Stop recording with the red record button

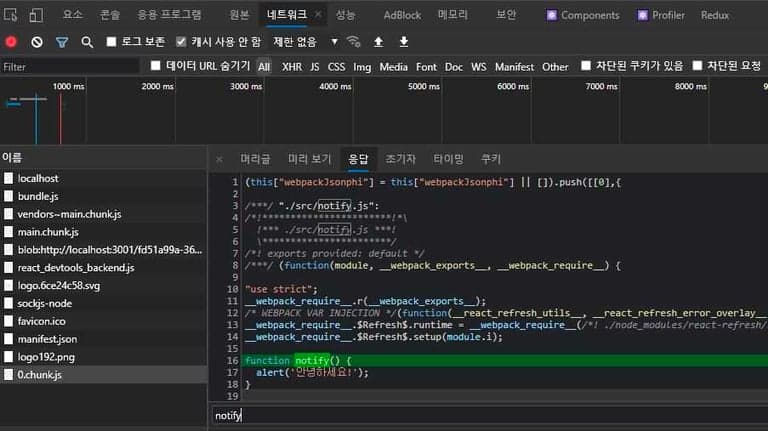[x=11, y=42]
